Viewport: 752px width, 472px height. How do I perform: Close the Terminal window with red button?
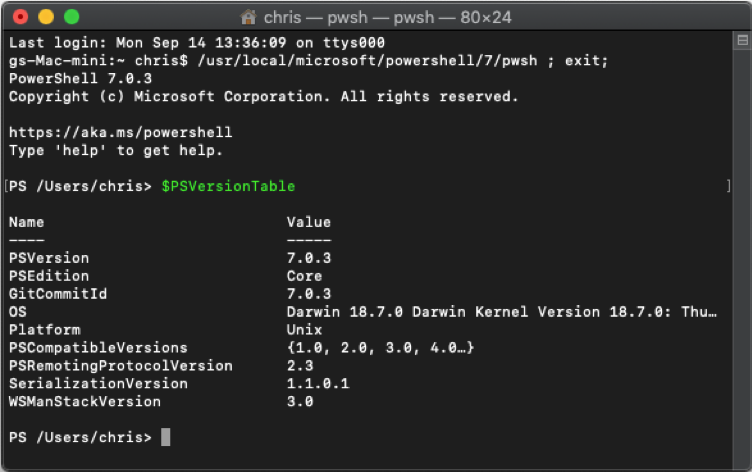20,17
